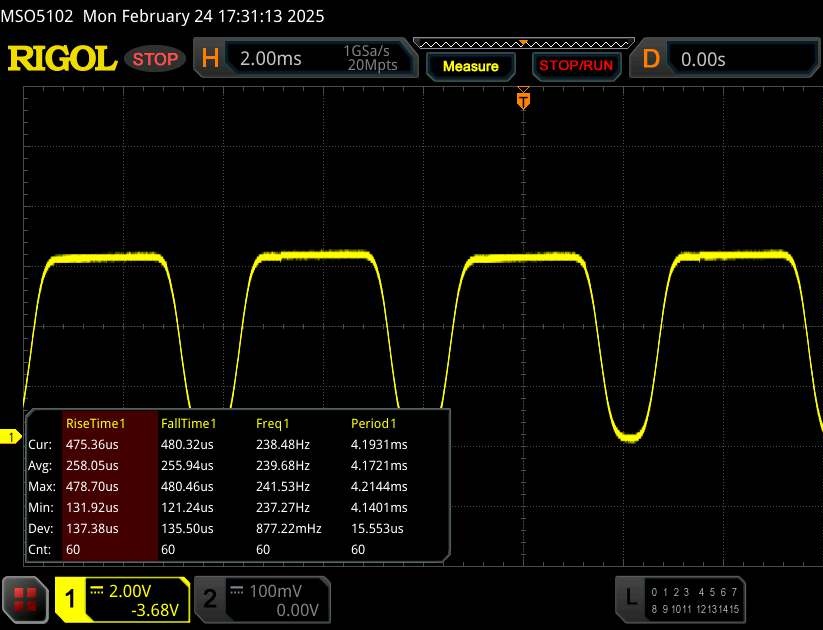Image resolution: width=823 pixels, height=630 pixels.
Task: Click the 1GSa/s sample rate readout
Action: click(x=366, y=51)
